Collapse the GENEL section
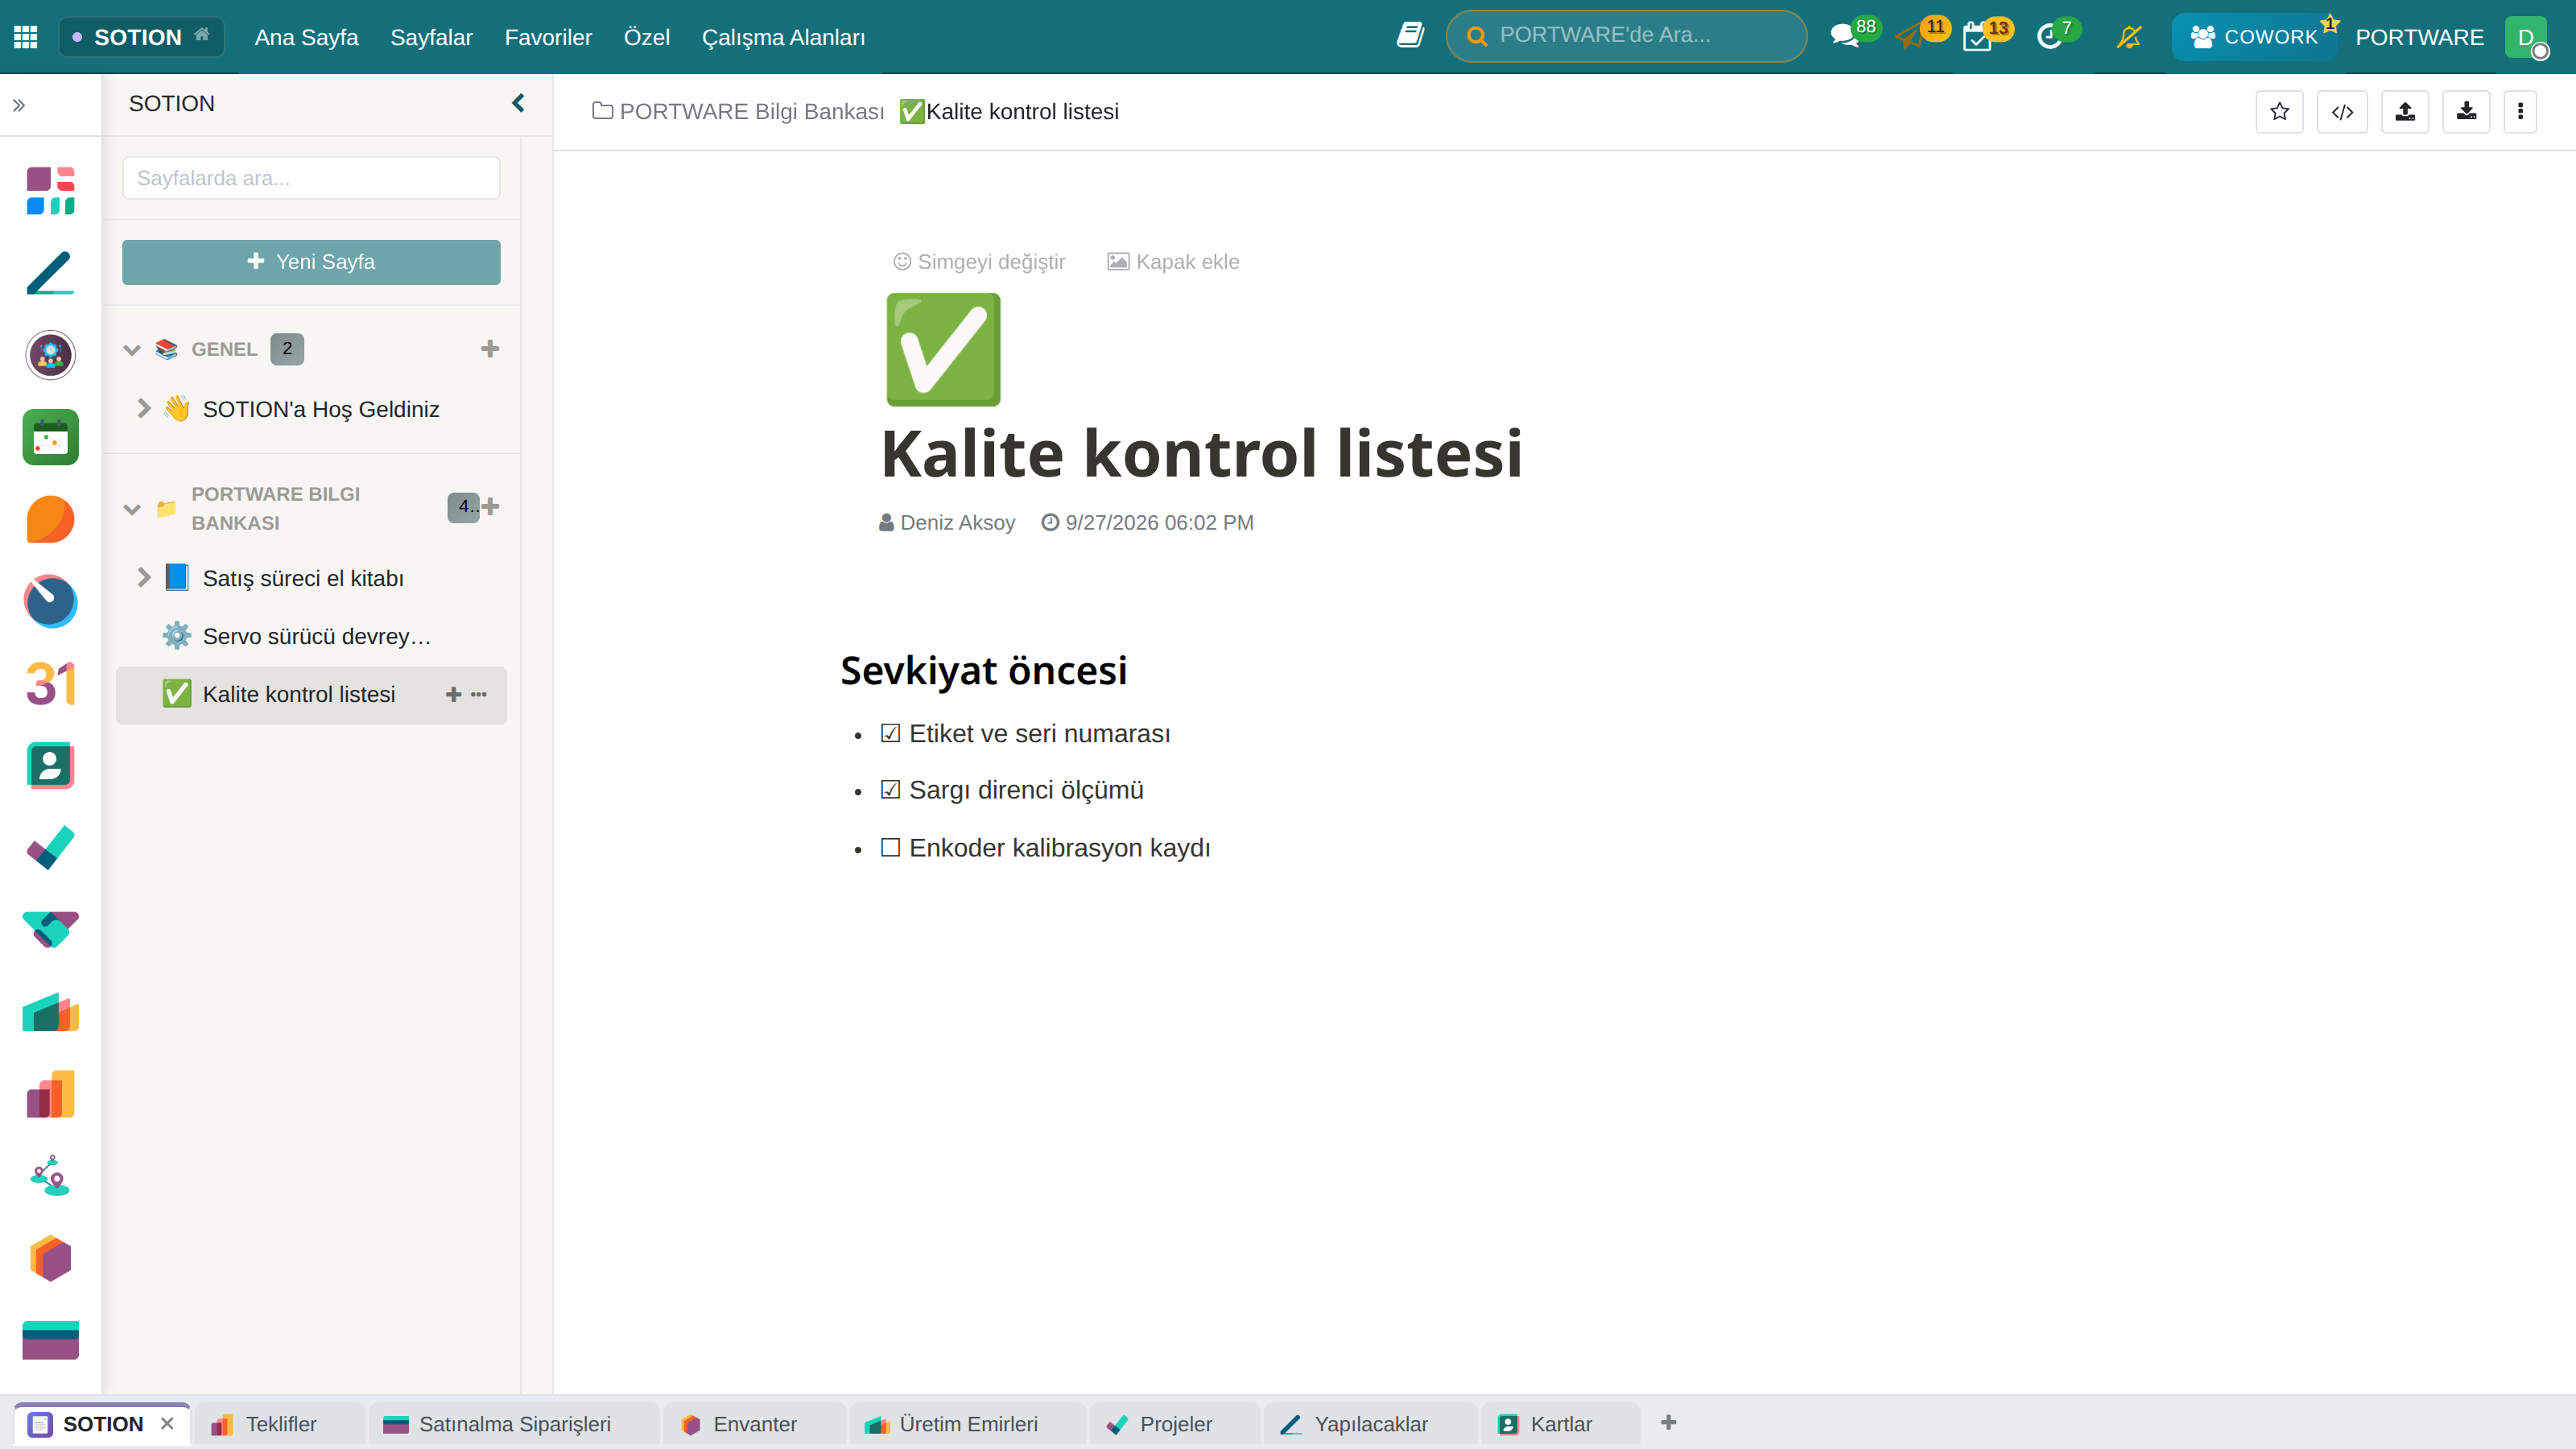 tap(132, 350)
